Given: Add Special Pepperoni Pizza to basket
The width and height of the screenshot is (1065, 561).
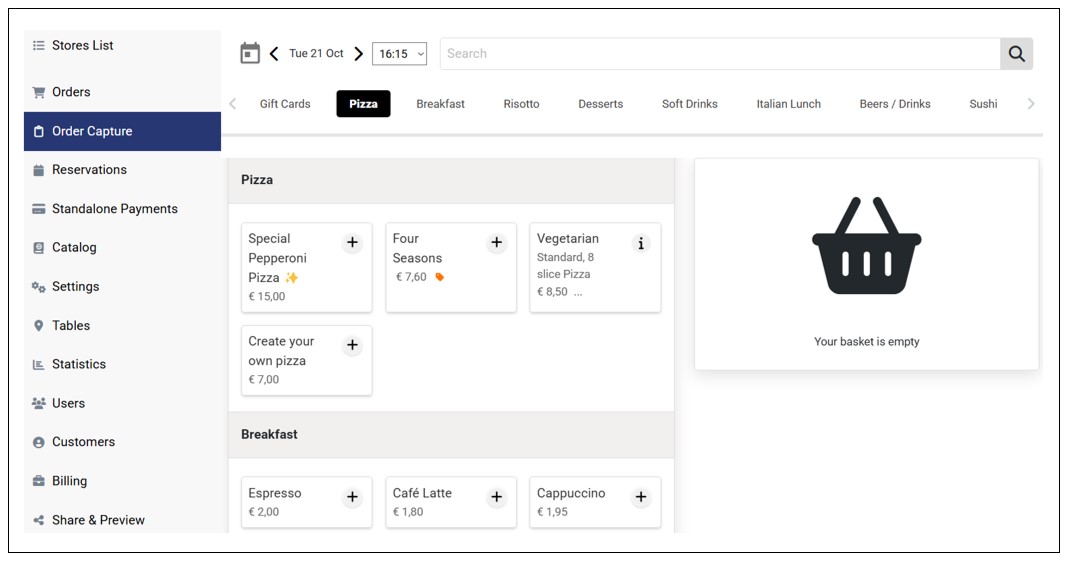Looking at the screenshot, I should coord(352,243).
